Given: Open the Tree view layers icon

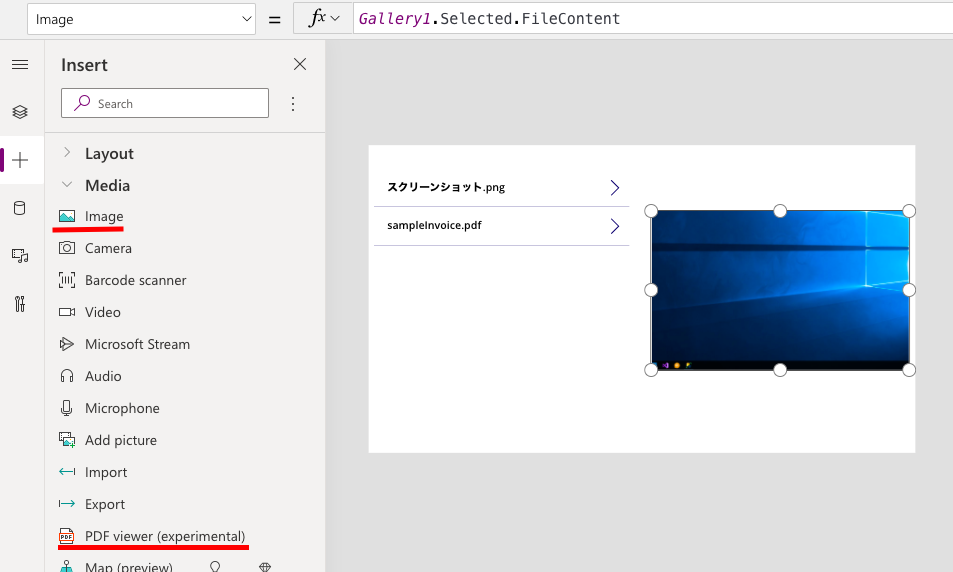Looking at the screenshot, I should [20, 112].
